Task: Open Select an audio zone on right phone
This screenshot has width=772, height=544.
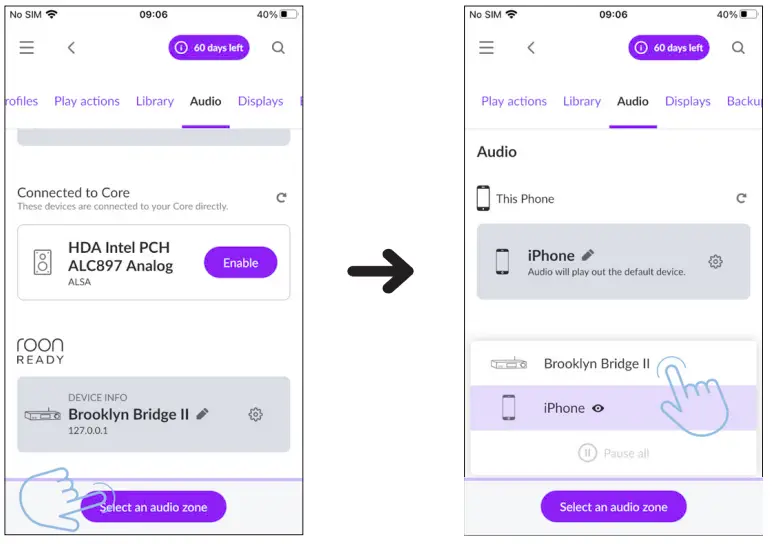Action: (613, 507)
